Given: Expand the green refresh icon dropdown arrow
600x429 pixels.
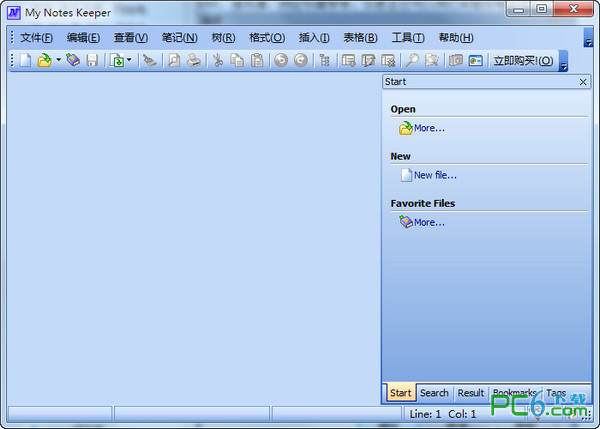Looking at the screenshot, I should pyautogui.click(x=129, y=60).
